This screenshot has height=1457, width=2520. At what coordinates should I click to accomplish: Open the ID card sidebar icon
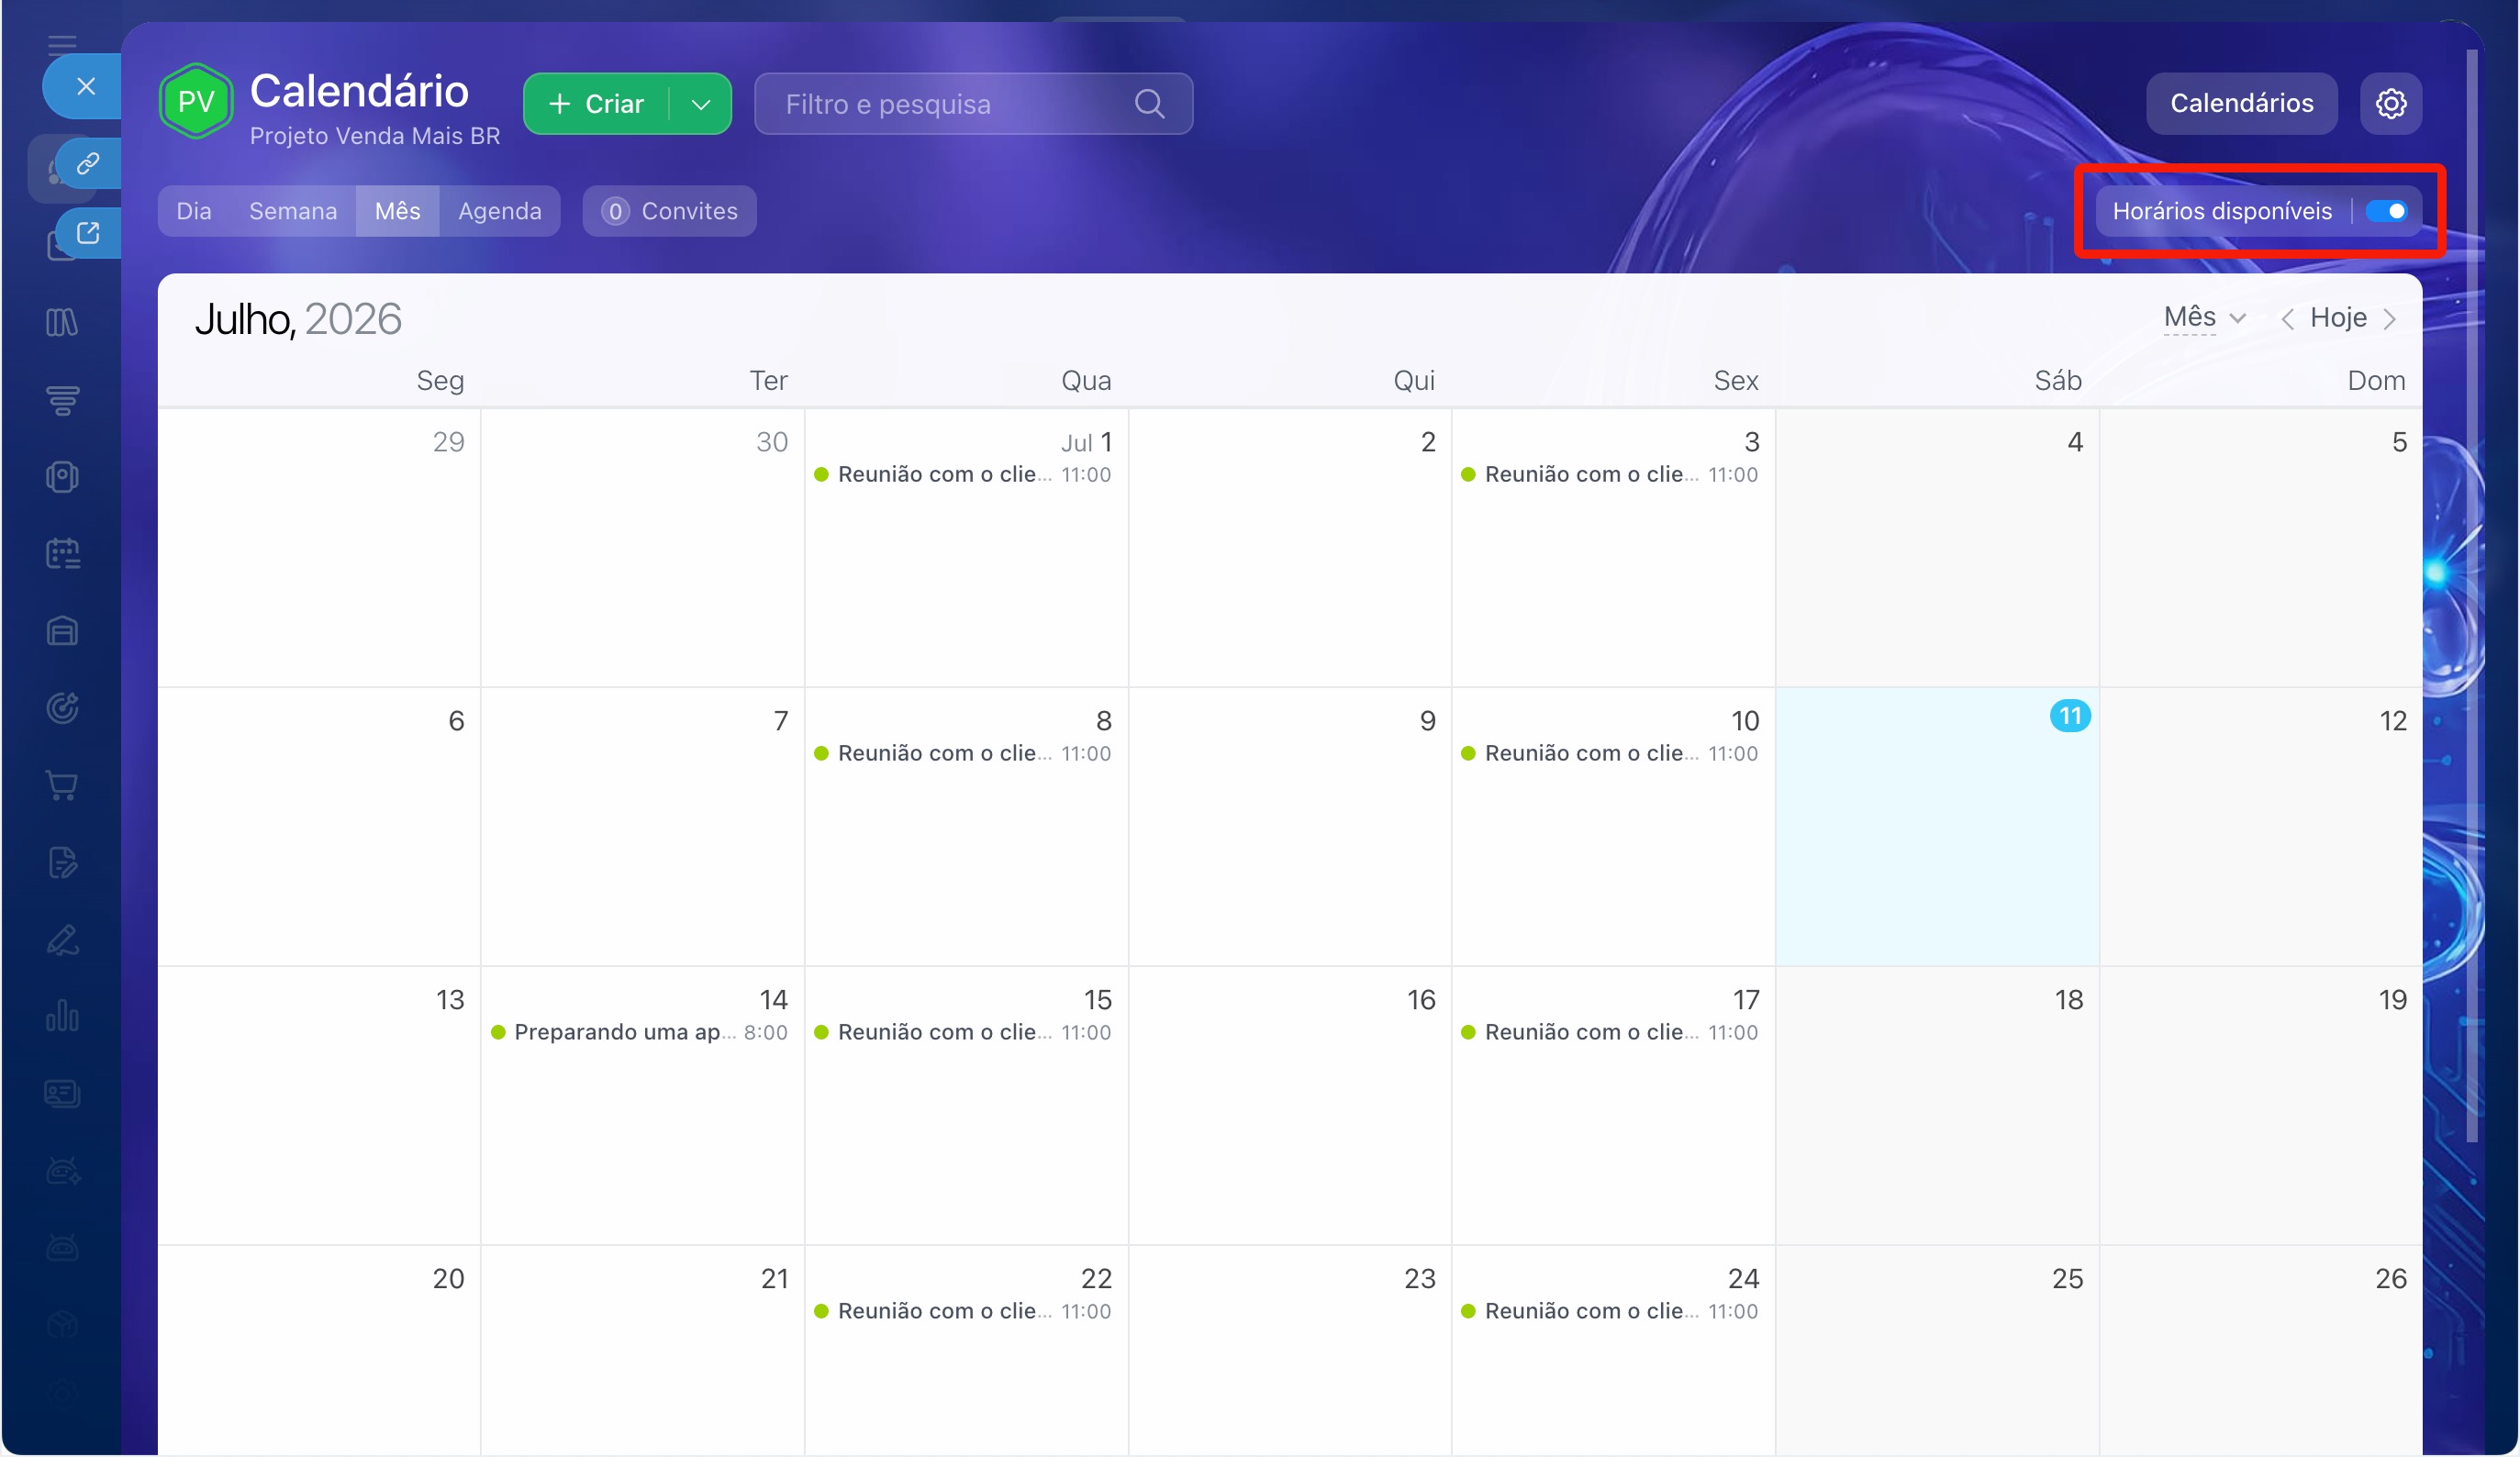[62, 1093]
